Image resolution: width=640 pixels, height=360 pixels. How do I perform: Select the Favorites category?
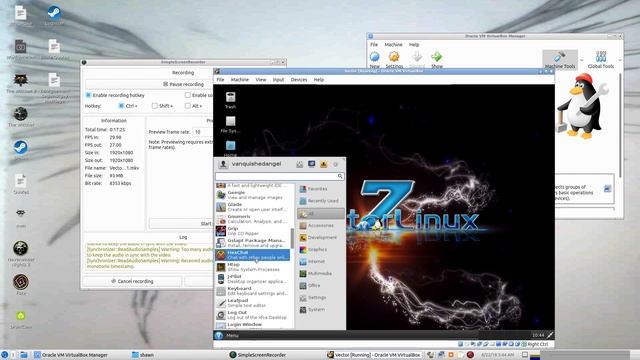[321, 189]
